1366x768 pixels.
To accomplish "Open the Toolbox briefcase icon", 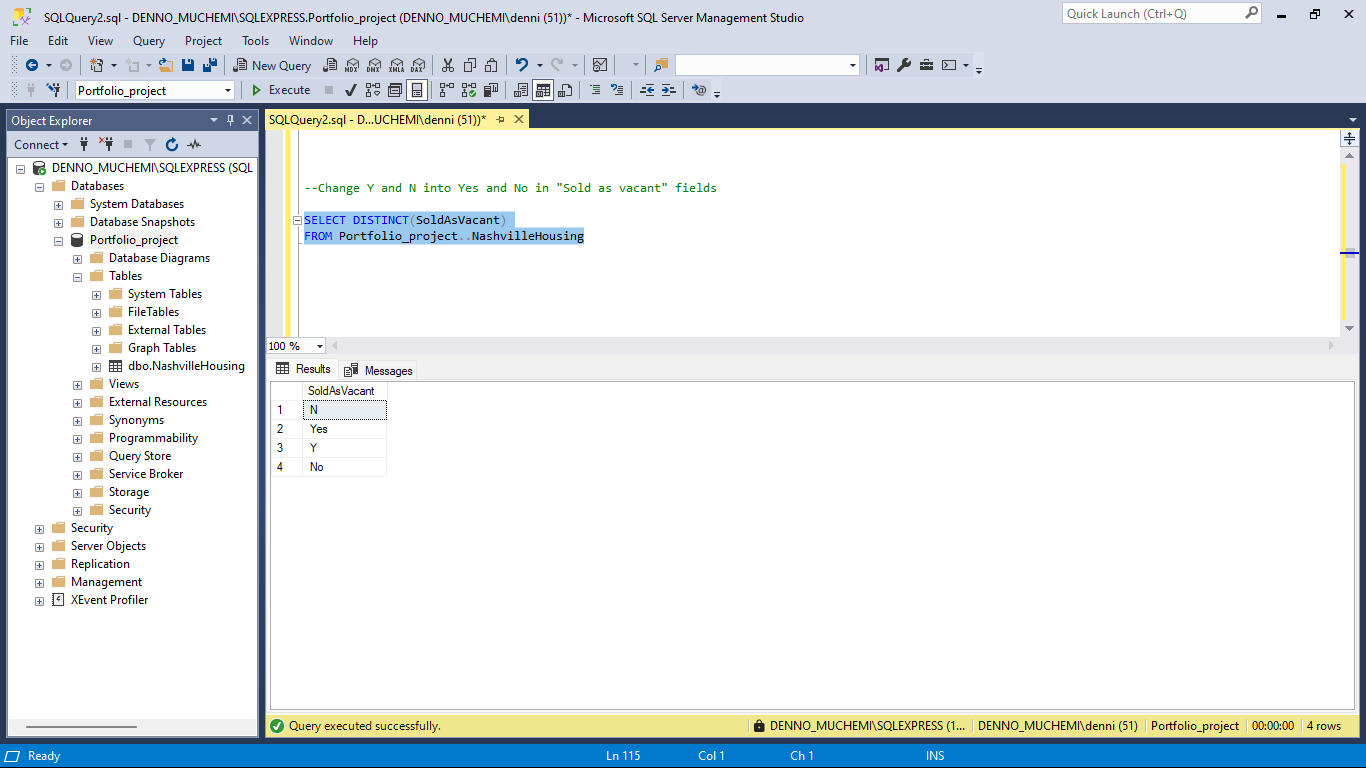I will [927, 65].
